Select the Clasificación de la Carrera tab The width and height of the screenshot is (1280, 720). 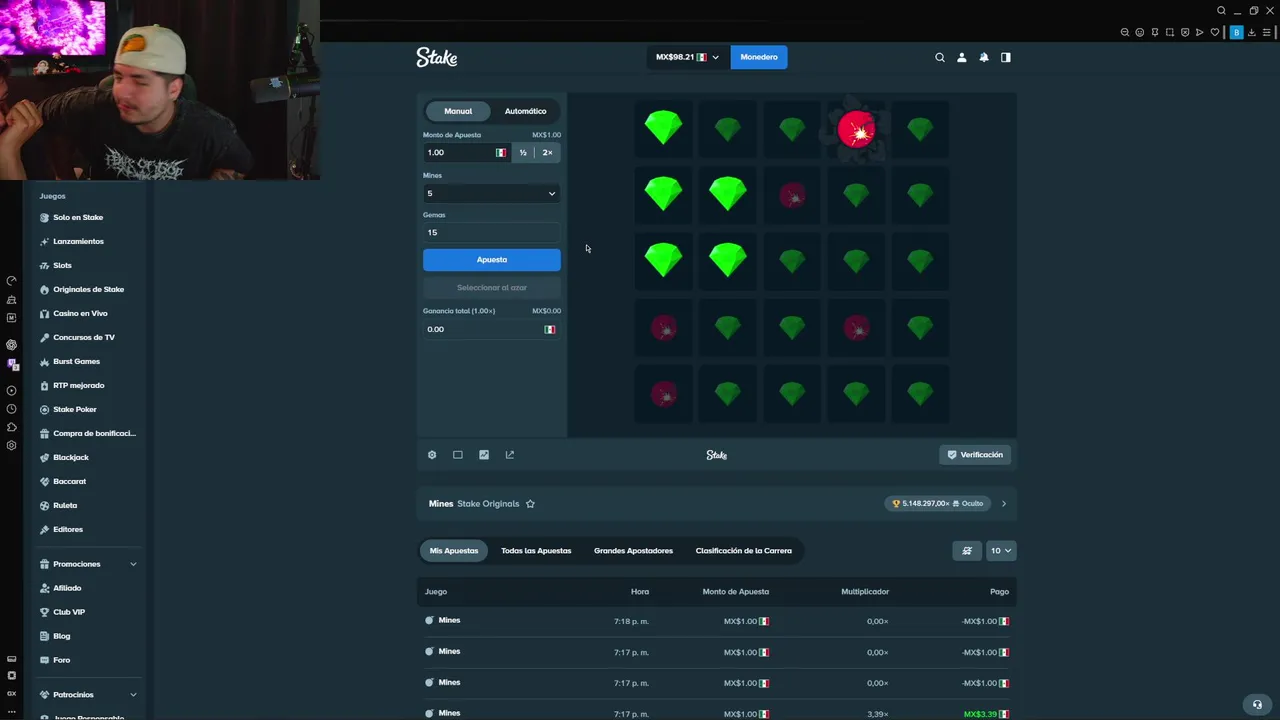743,550
